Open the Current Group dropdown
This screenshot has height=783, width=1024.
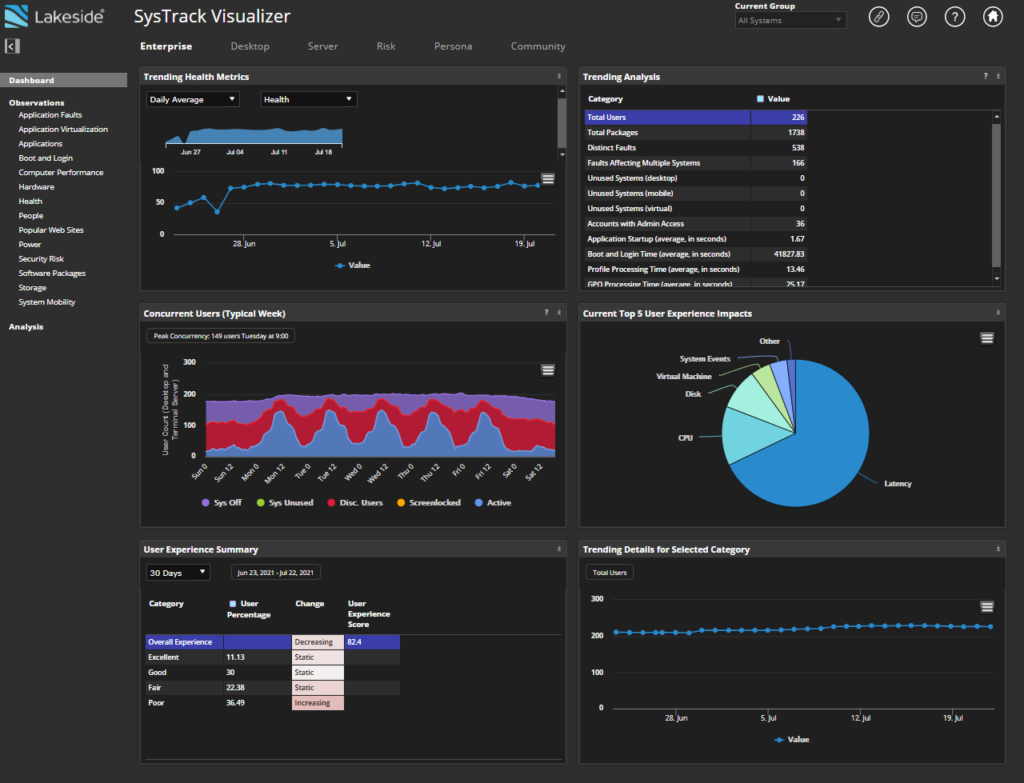tap(790, 20)
